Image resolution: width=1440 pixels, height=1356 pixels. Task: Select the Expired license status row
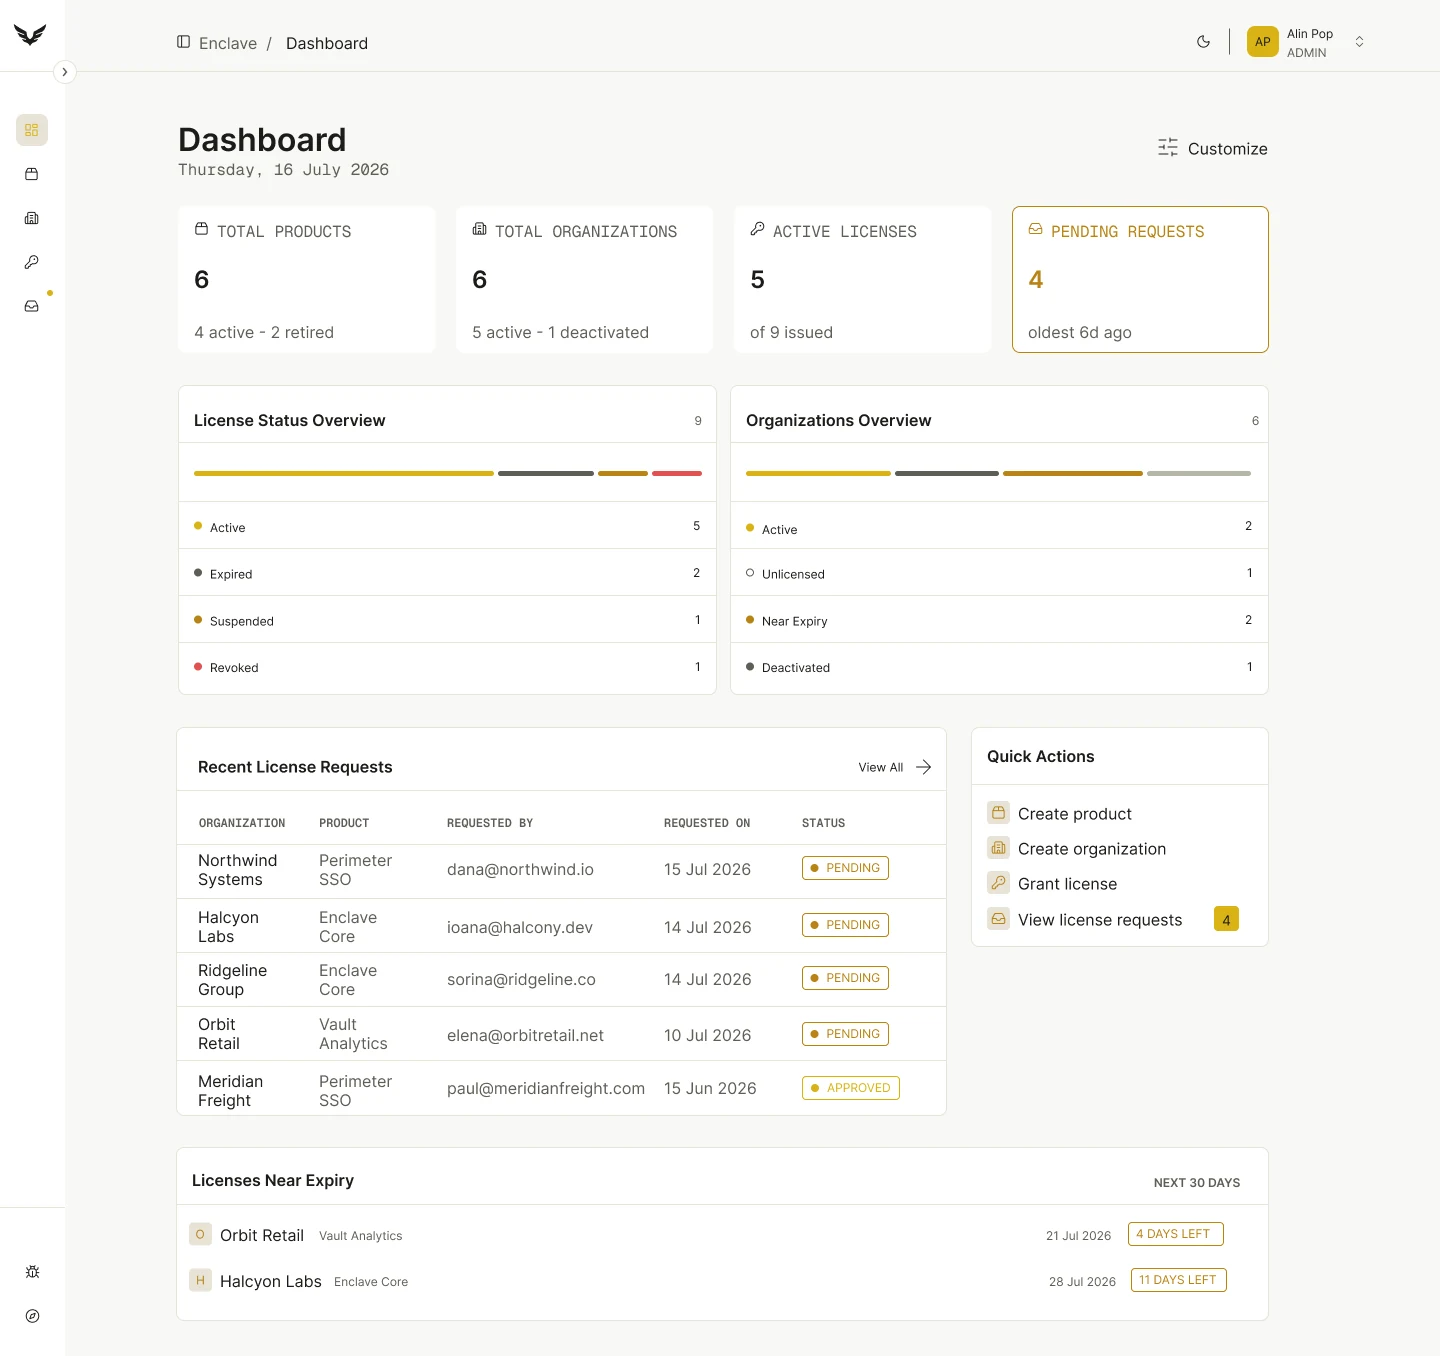(x=447, y=573)
